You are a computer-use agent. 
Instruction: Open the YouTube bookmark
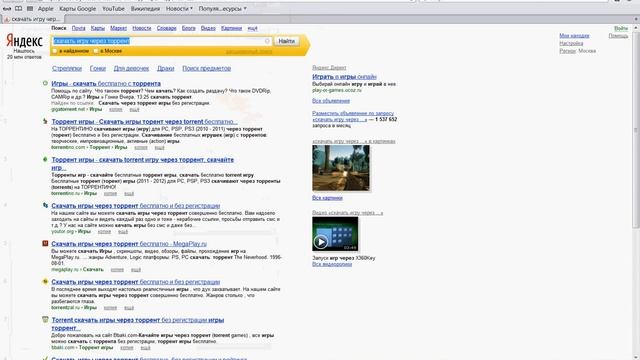pyautogui.click(x=113, y=9)
